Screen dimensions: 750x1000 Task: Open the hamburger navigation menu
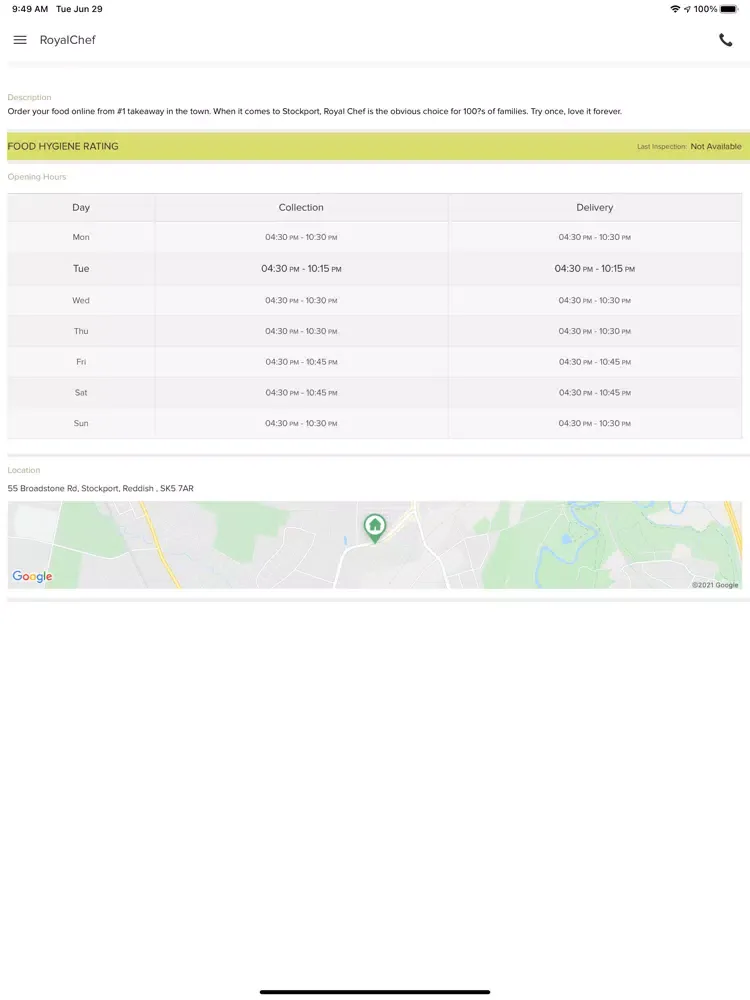pyautogui.click(x=20, y=40)
